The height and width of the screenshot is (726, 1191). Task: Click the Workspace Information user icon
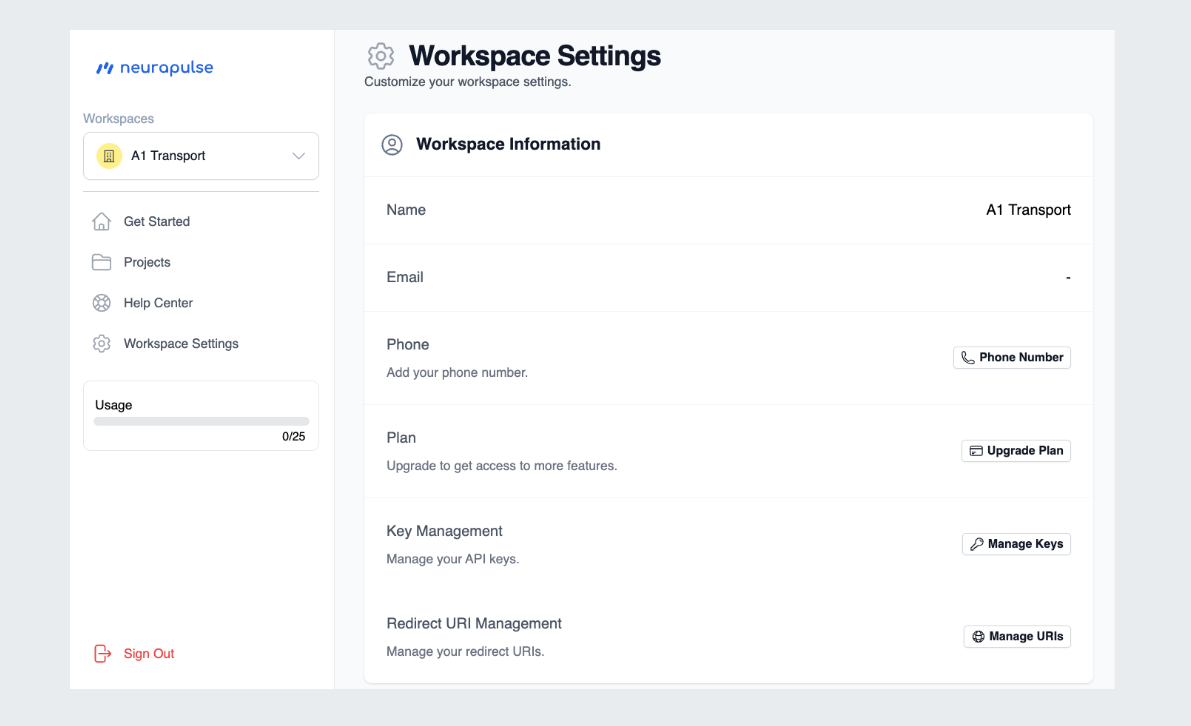coord(392,144)
